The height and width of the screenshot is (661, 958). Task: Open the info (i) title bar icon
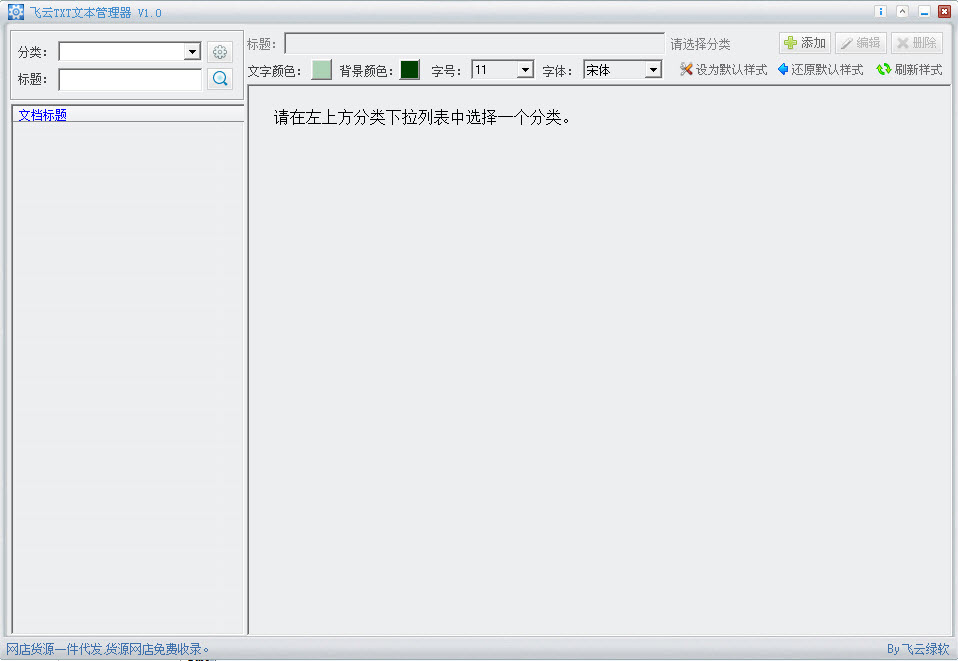pyautogui.click(x=880, y=12)
